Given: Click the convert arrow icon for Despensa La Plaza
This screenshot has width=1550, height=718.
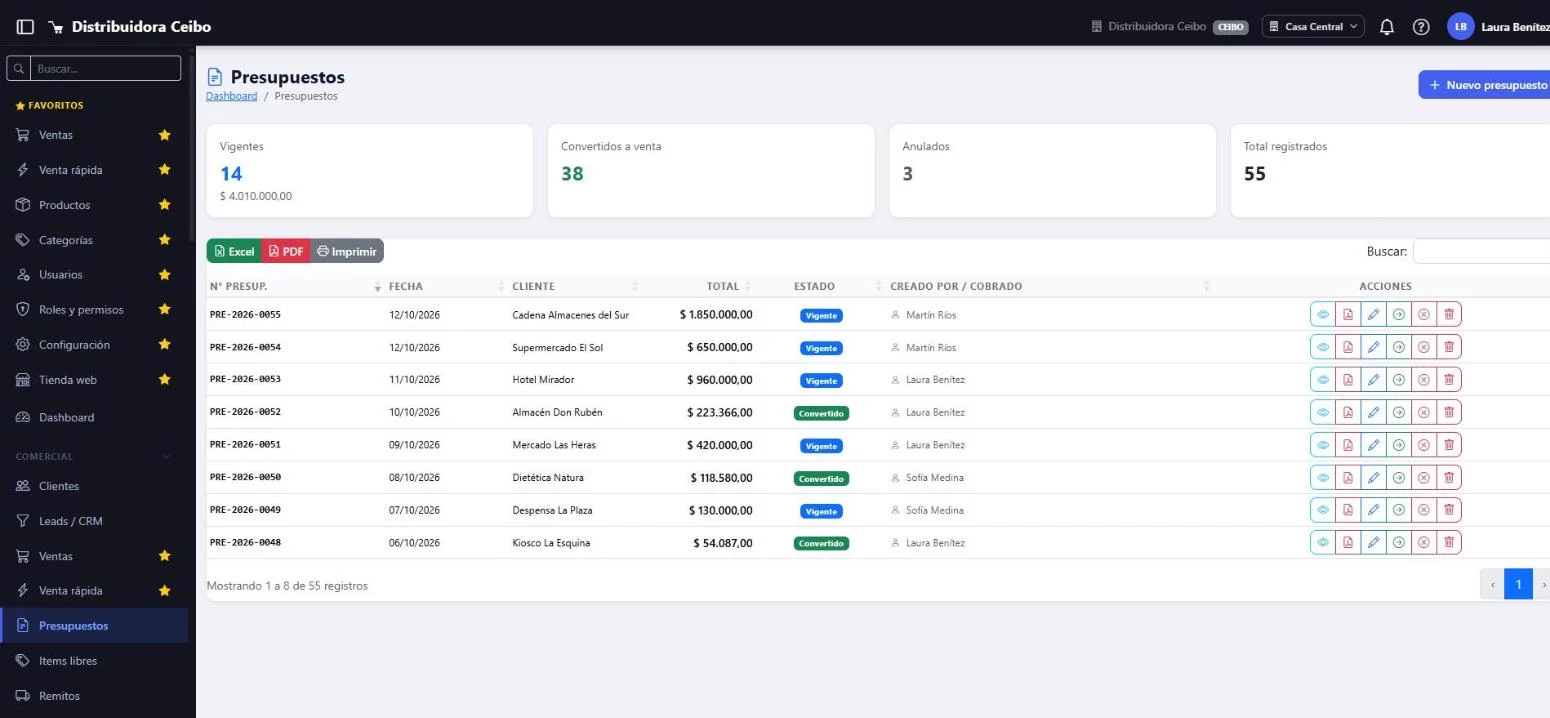Looking at the screenshot, I should (1399, 510).
